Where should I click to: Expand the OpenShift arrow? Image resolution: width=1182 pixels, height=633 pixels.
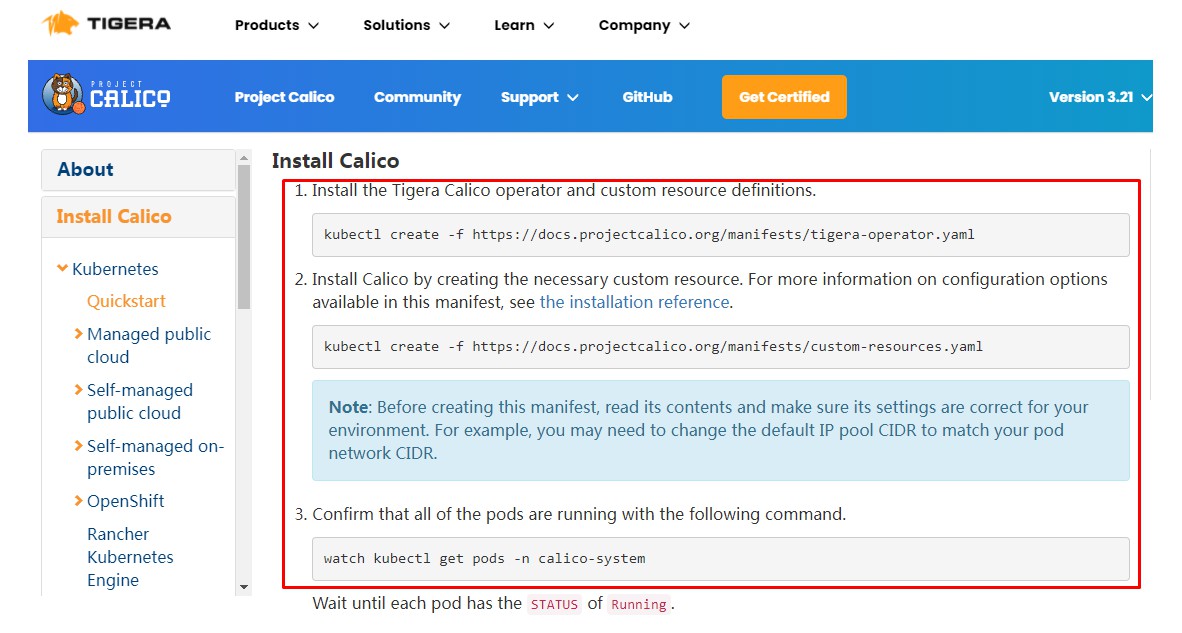tap(79, 501)
